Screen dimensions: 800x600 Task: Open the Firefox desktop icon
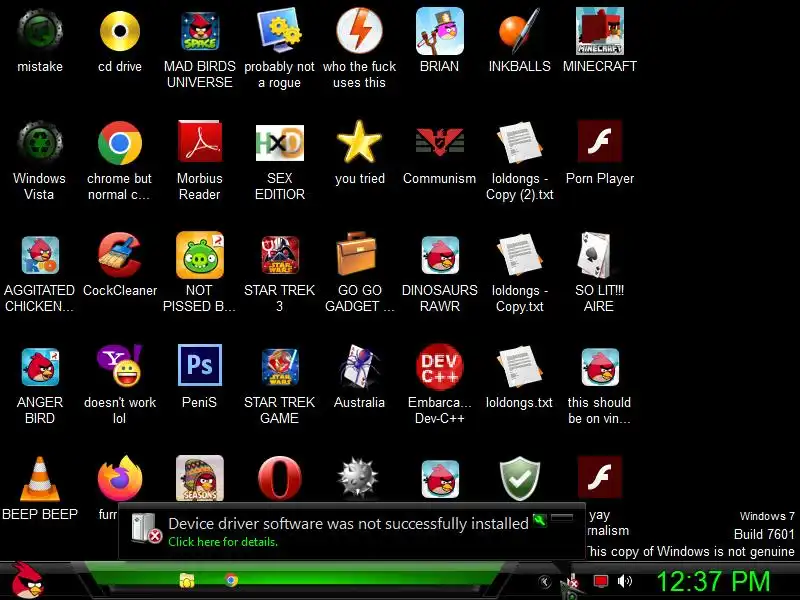tap(120, 479)
